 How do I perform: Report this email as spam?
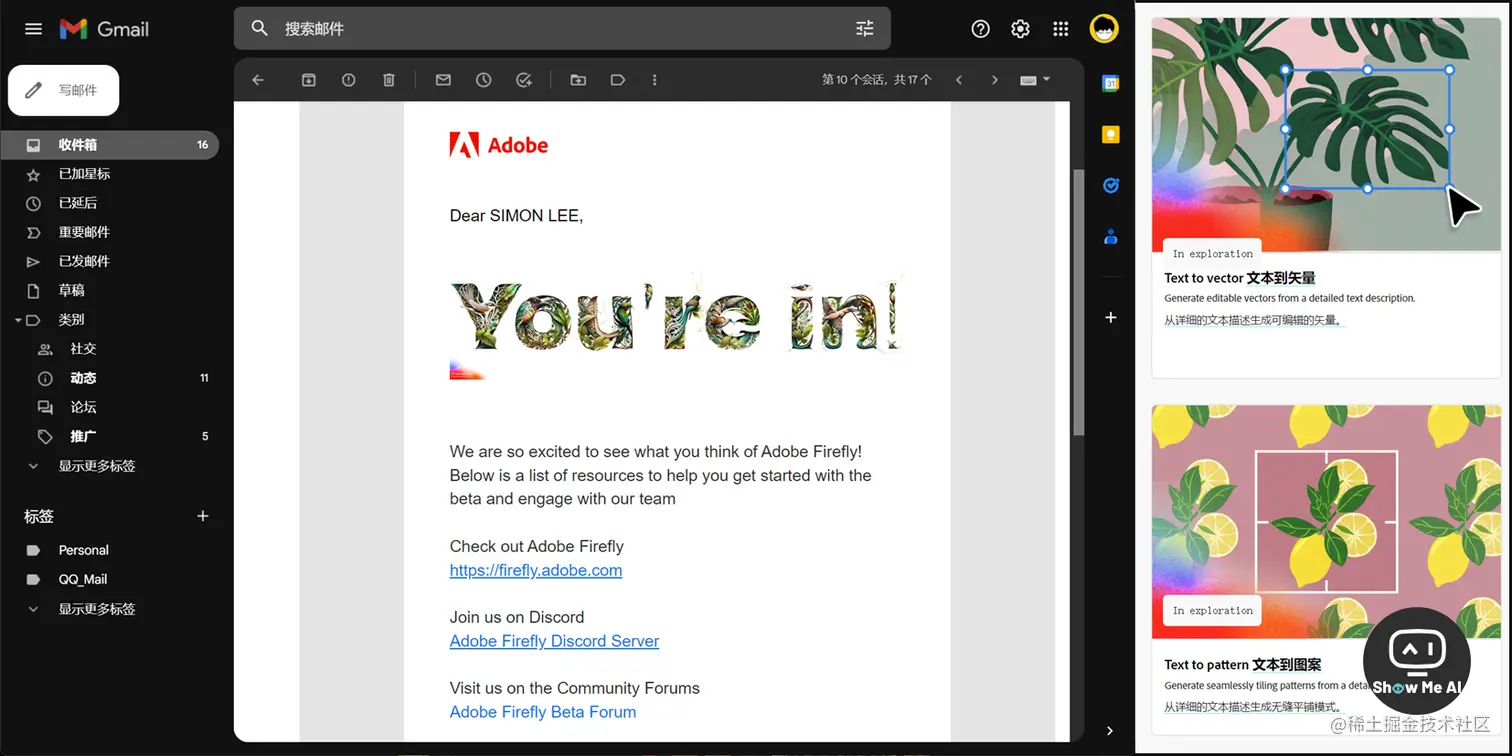349,80
